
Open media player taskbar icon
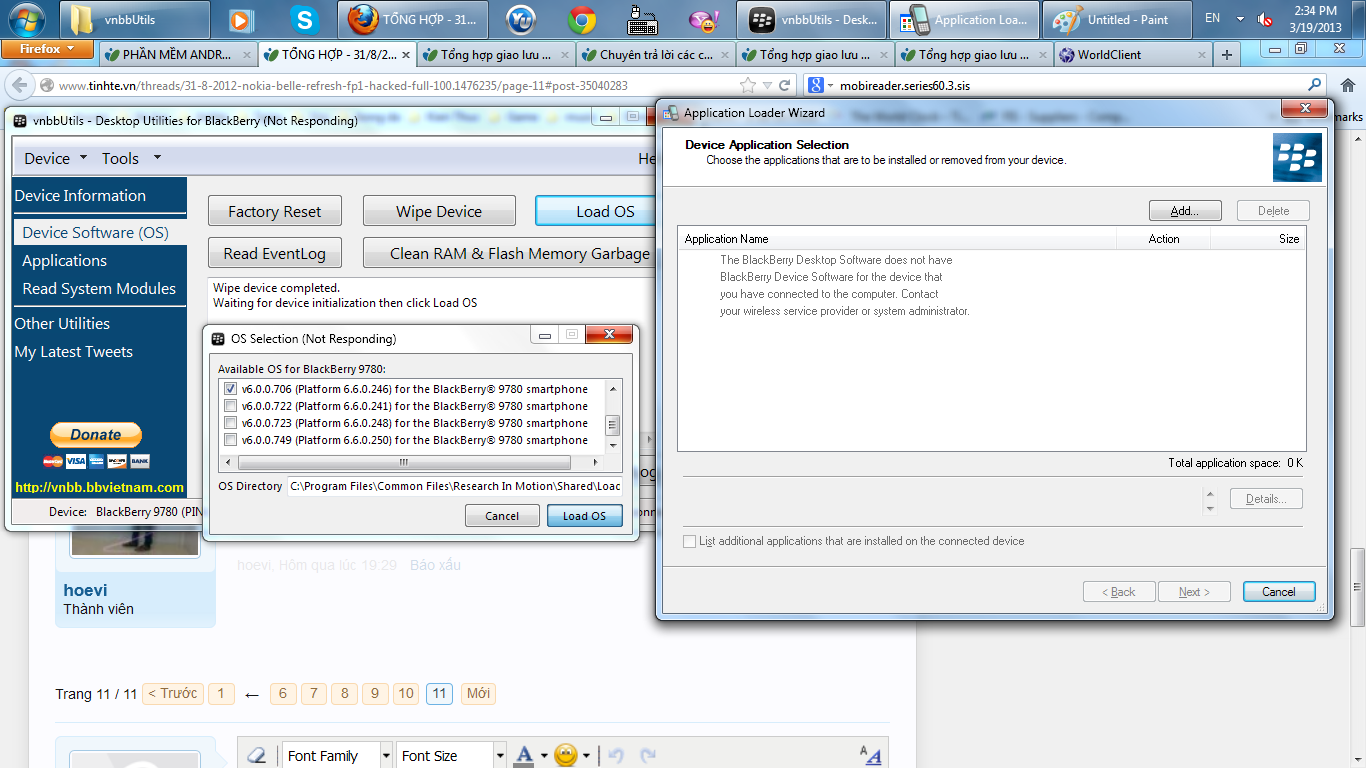point(241,19)
